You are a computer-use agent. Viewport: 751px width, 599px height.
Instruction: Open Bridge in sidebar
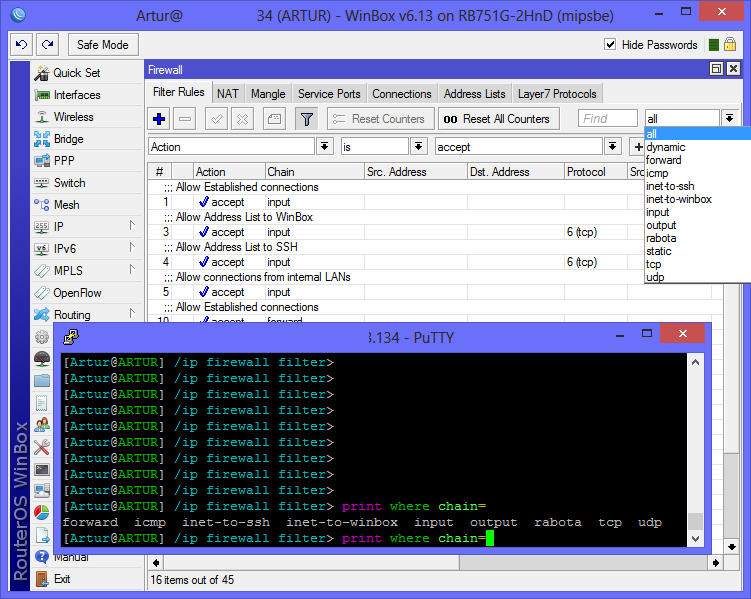point(88,139)
